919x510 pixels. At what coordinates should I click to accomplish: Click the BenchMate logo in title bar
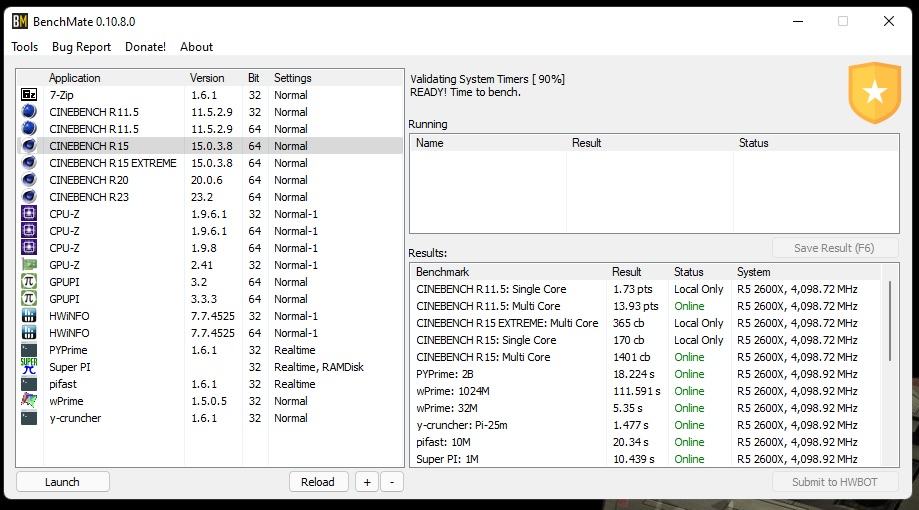click(x=19, y=21)
